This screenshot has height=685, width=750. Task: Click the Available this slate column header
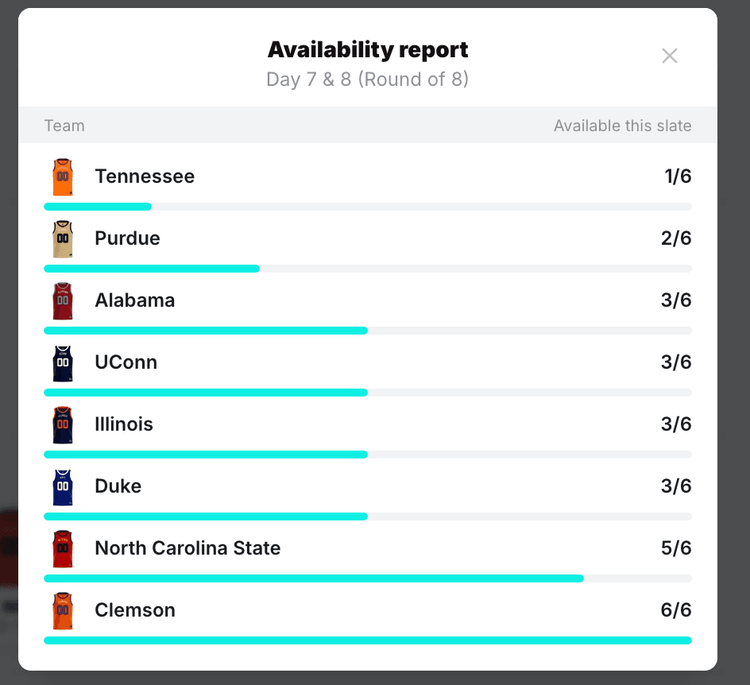[x=622, y=126]
